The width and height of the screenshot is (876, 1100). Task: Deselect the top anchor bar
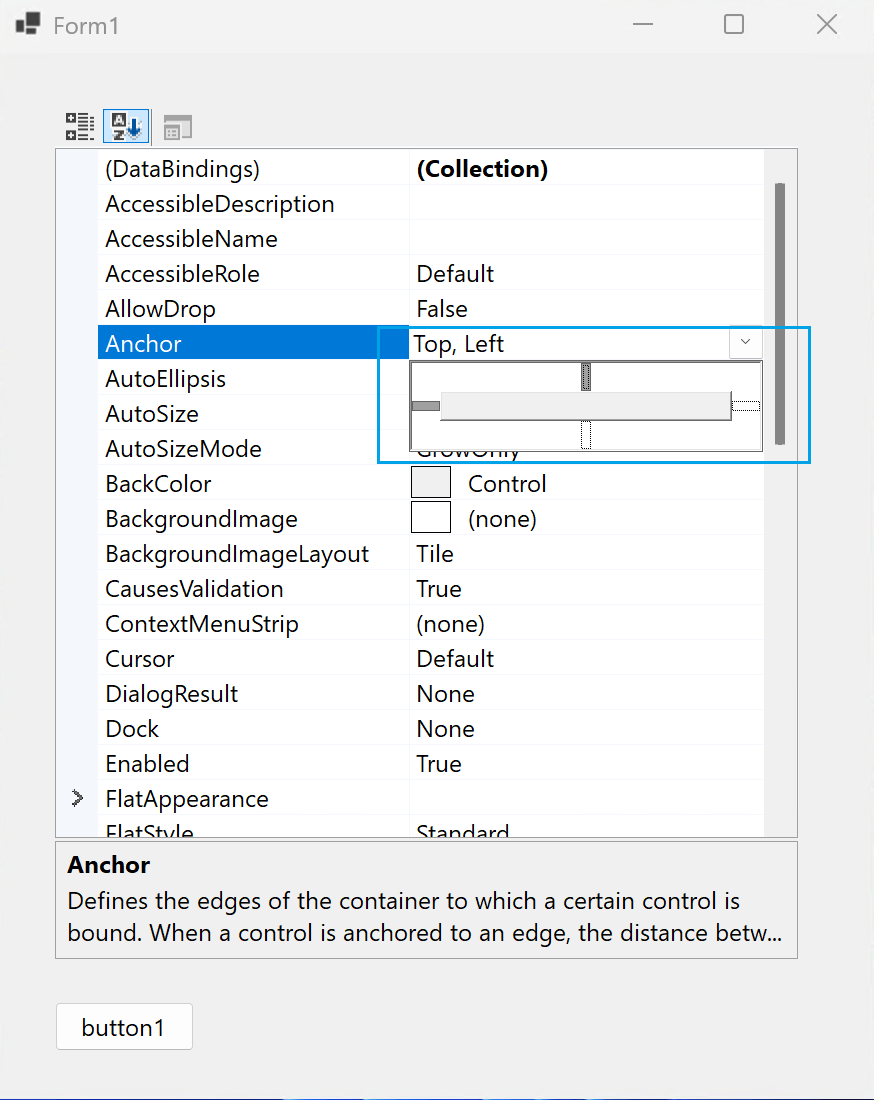pyautogui.click(x=587, y=376)
